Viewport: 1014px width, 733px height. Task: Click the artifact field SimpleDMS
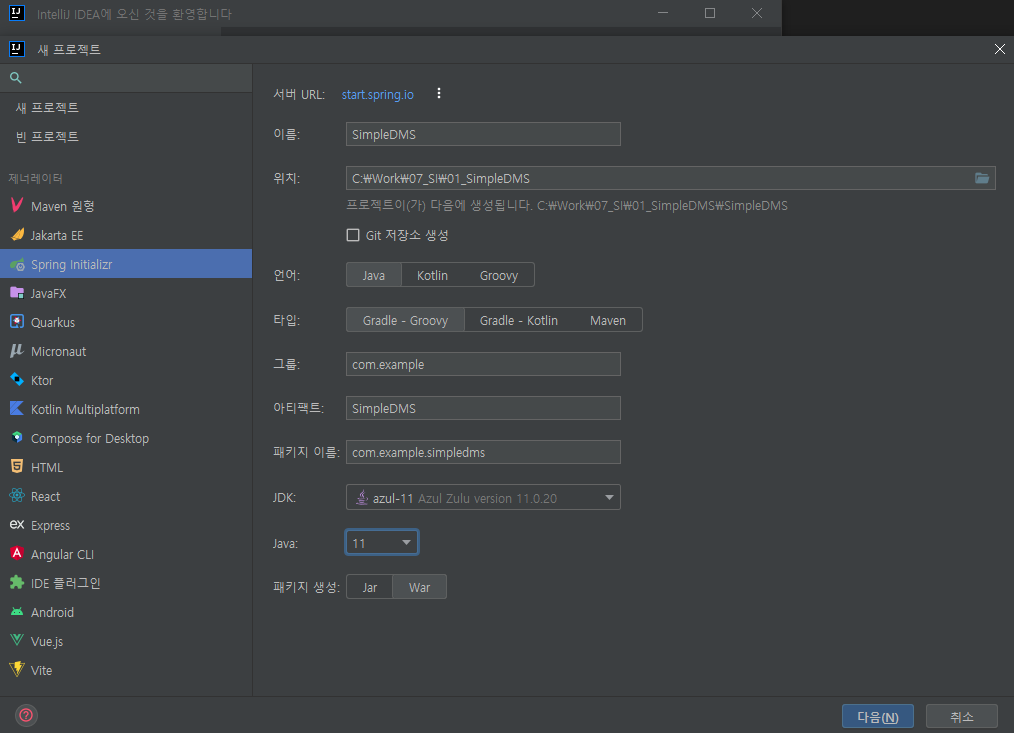tap(483, 408)
